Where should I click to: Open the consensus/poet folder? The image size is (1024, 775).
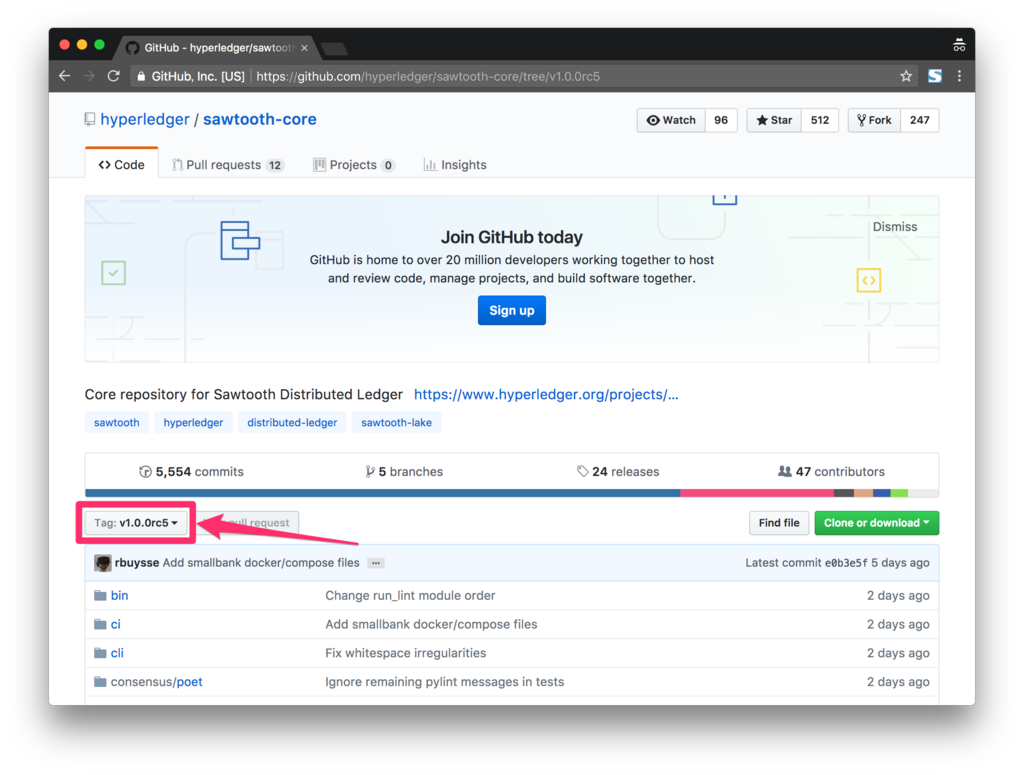tap(156, 682)
